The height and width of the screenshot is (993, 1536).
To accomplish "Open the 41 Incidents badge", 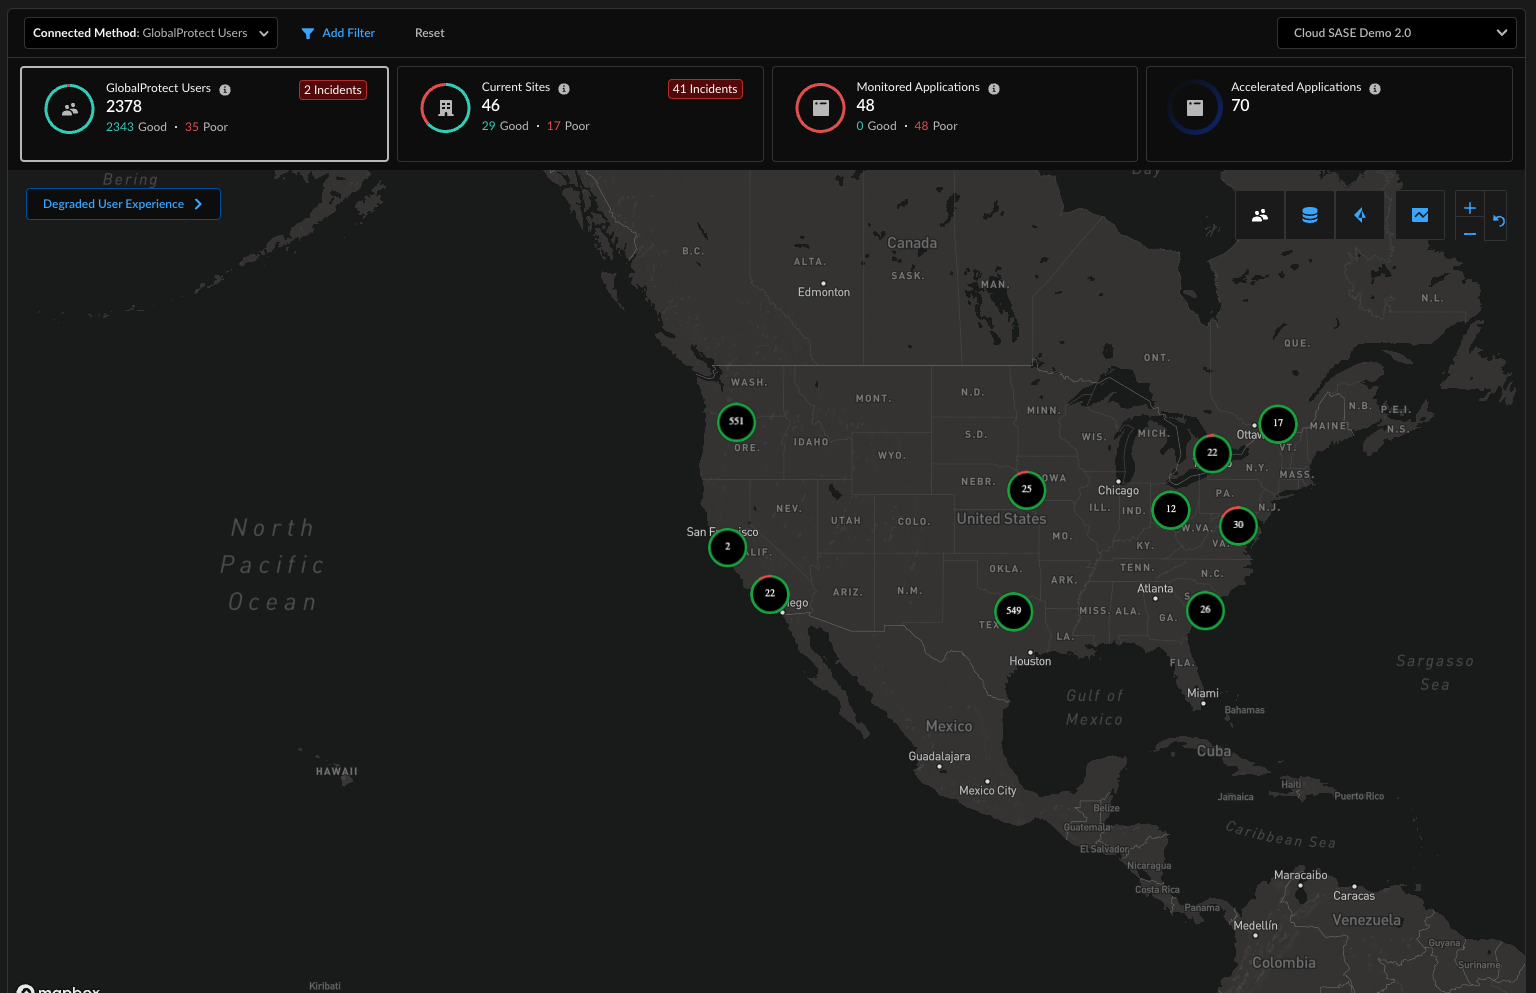I will coord(705,89).
